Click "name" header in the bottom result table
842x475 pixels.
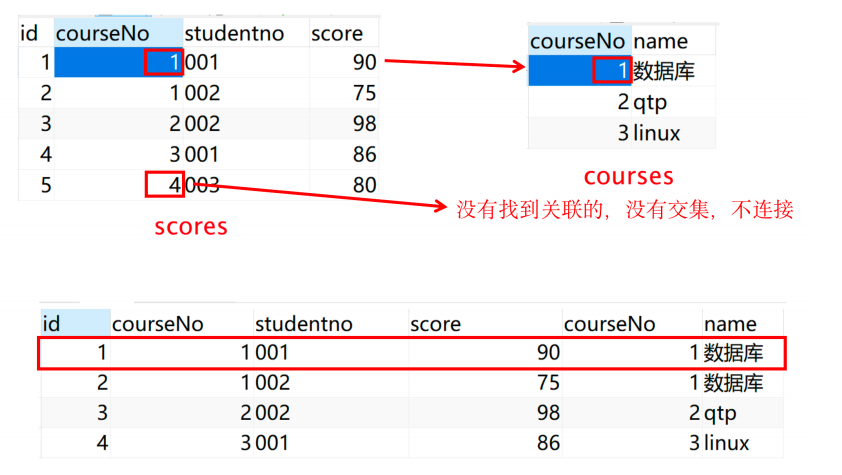click(x=730, y=324)
